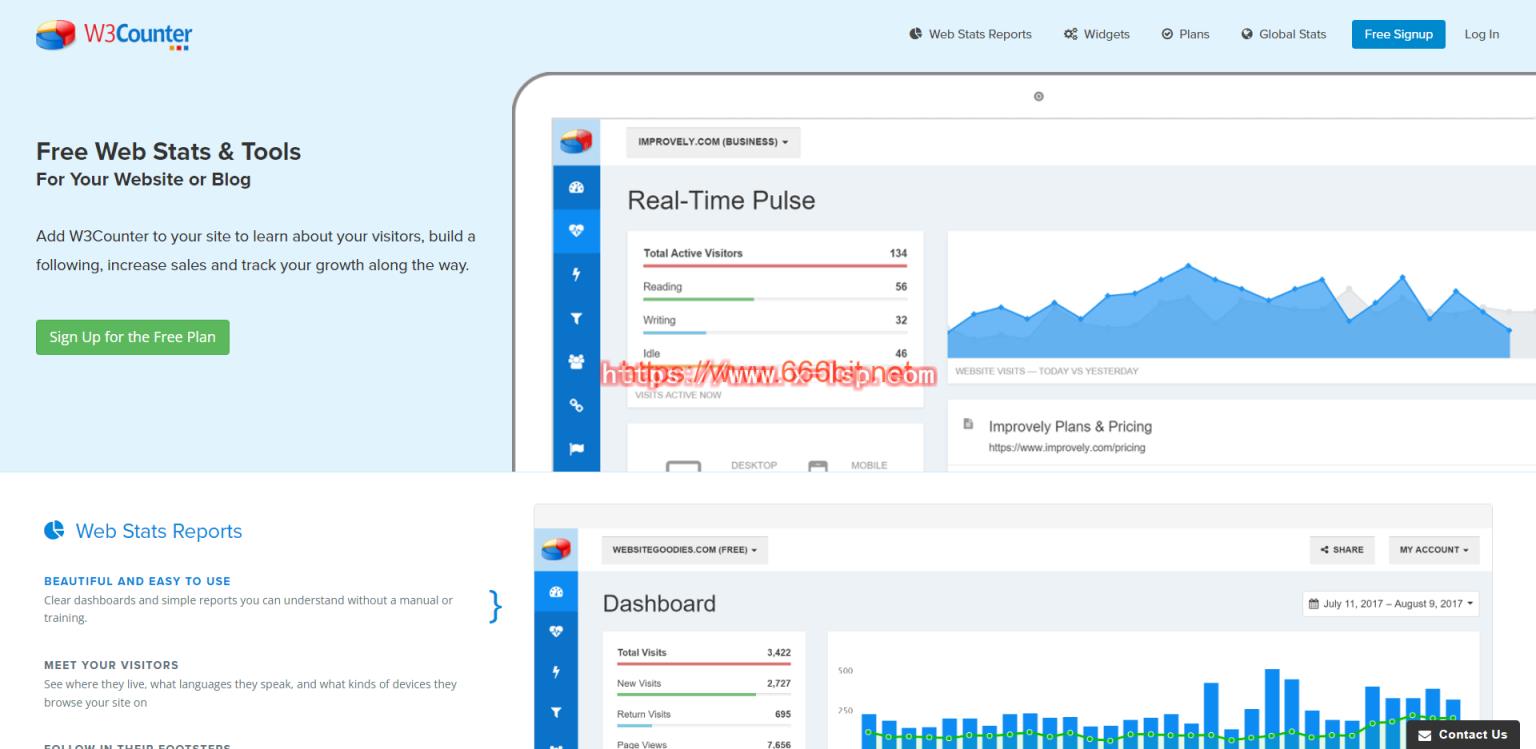Viewport: 1536px width, 749px height.
Task: Open the improvely.com/pricing URL
Action: 1067,448
